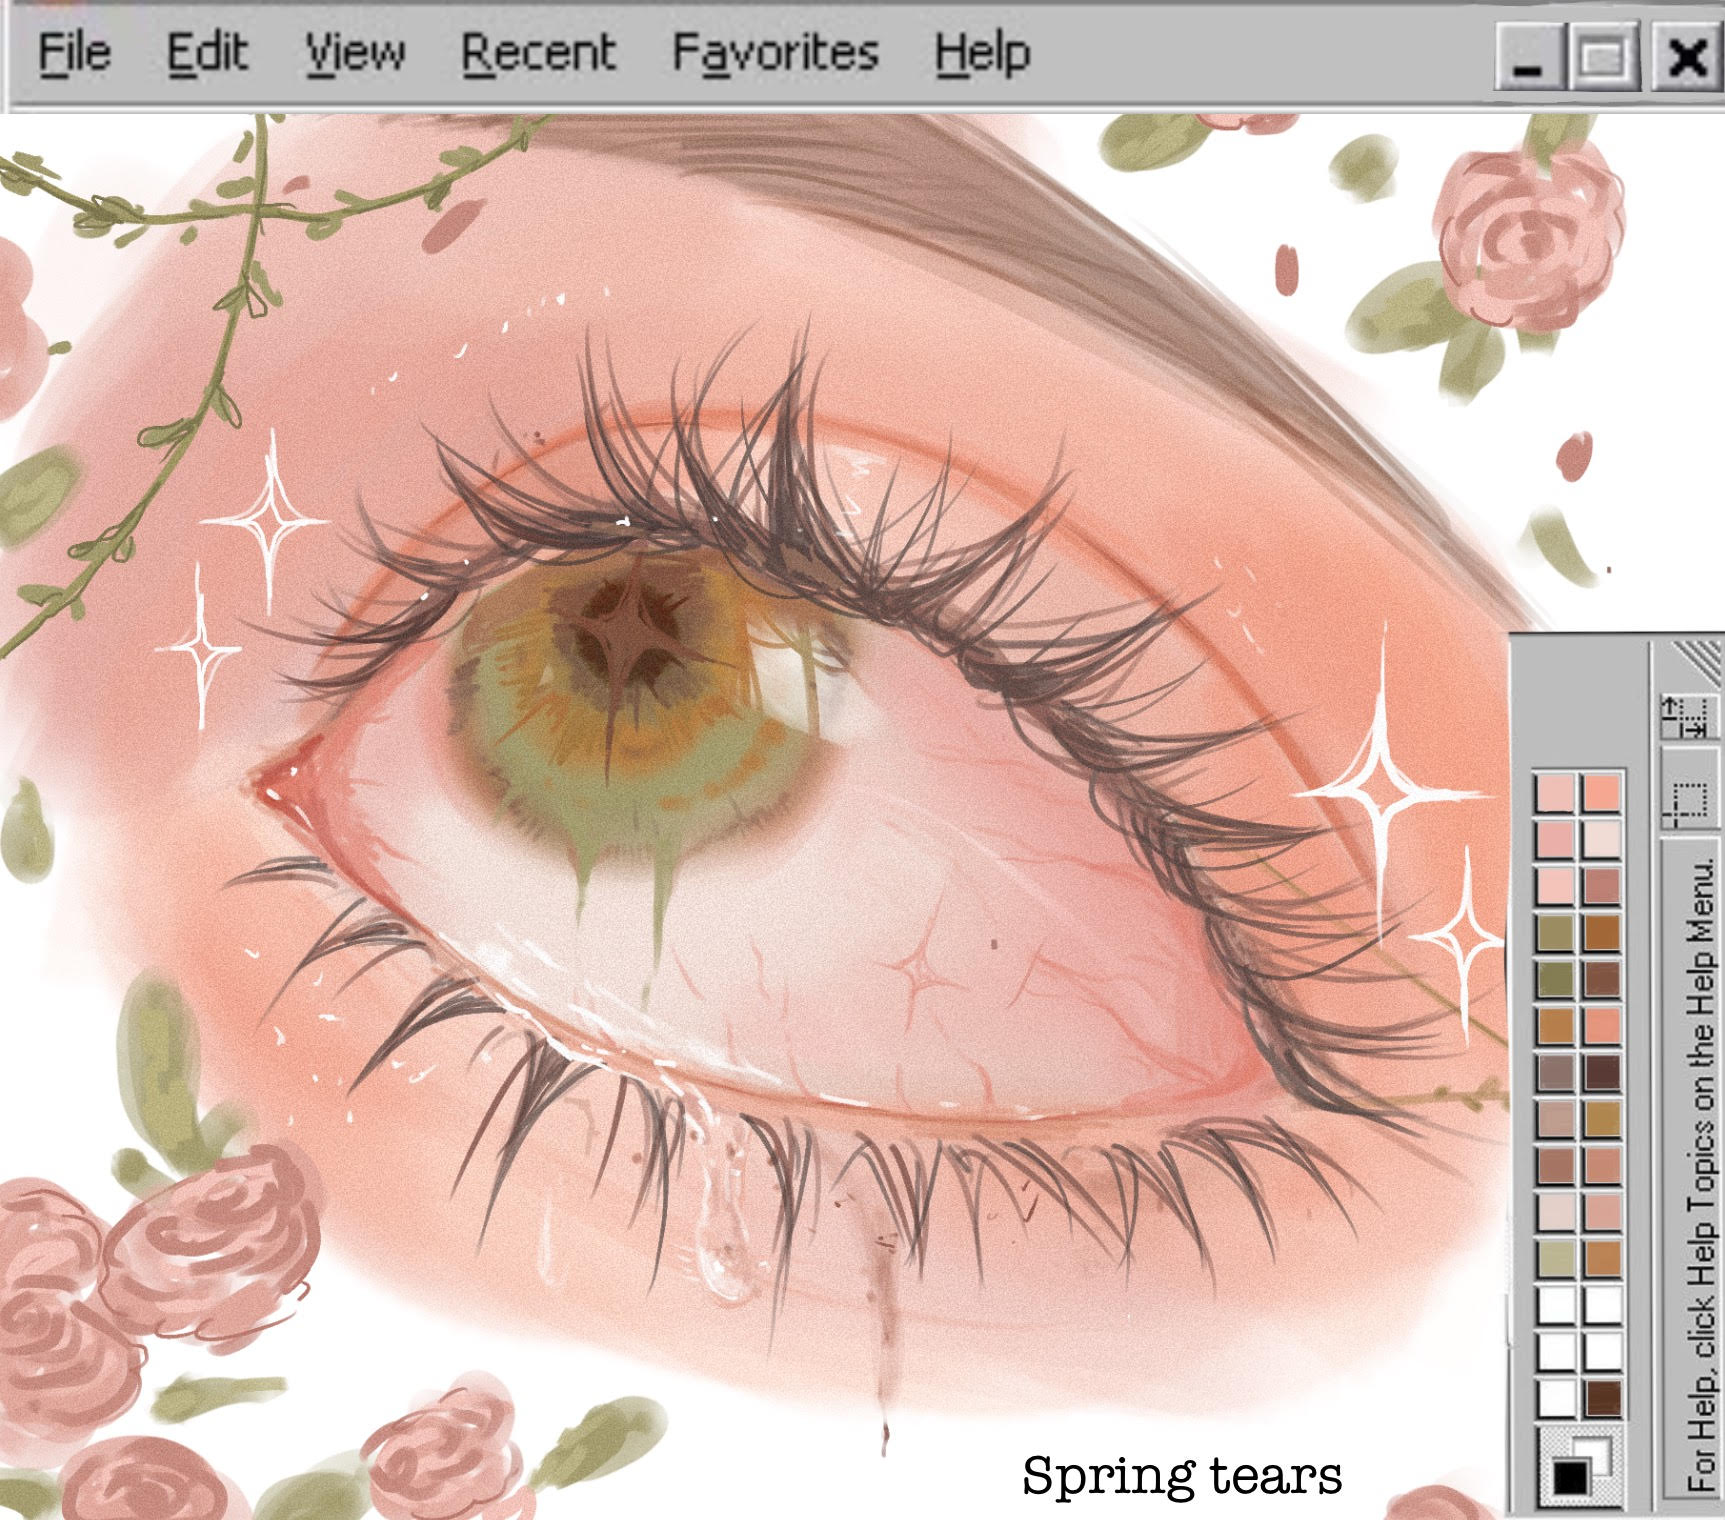The width and height of the screenshot is (1725, 1520).
Task: Click the striped resize grip corner
Action: pyautogui.click(x=1698, y=662)
